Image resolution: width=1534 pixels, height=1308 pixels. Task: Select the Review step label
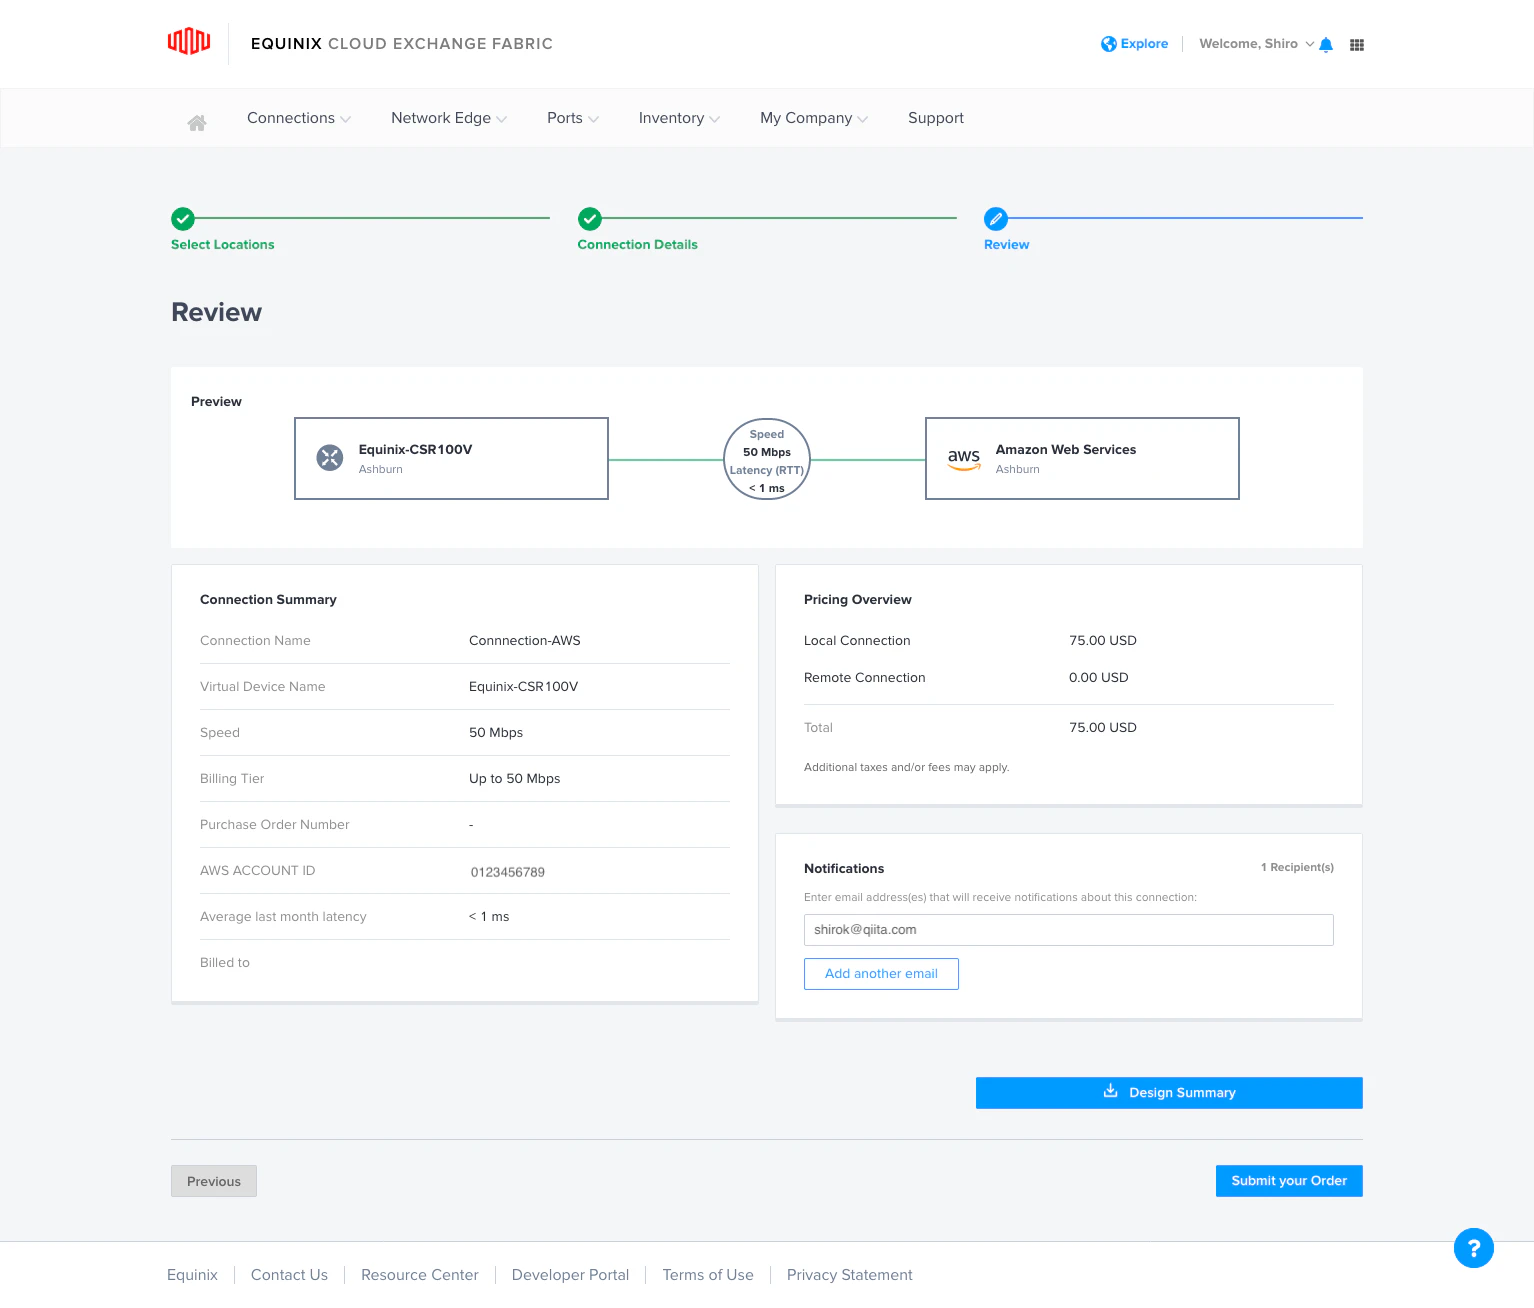[x=1006, y=245]
